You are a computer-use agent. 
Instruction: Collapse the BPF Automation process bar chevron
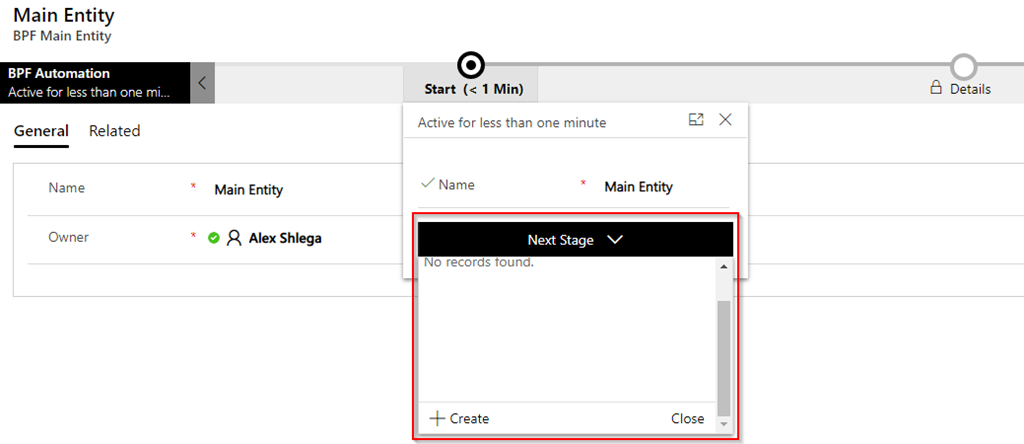click(x=202, y=83)
